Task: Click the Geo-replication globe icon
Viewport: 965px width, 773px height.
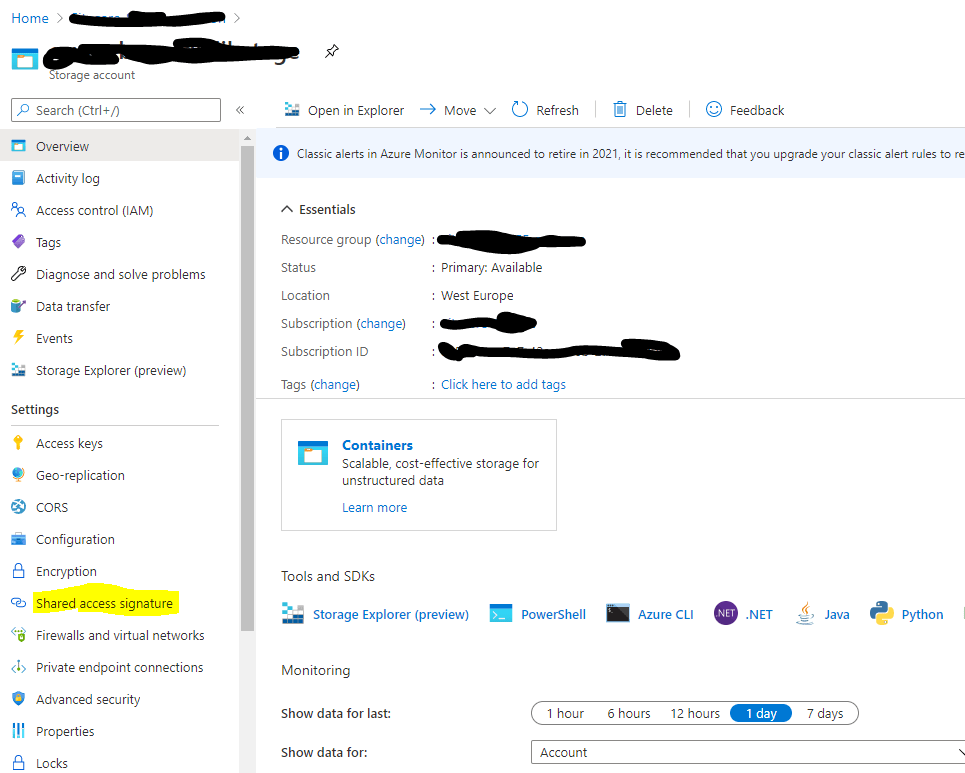Action: tap(18, 475)
